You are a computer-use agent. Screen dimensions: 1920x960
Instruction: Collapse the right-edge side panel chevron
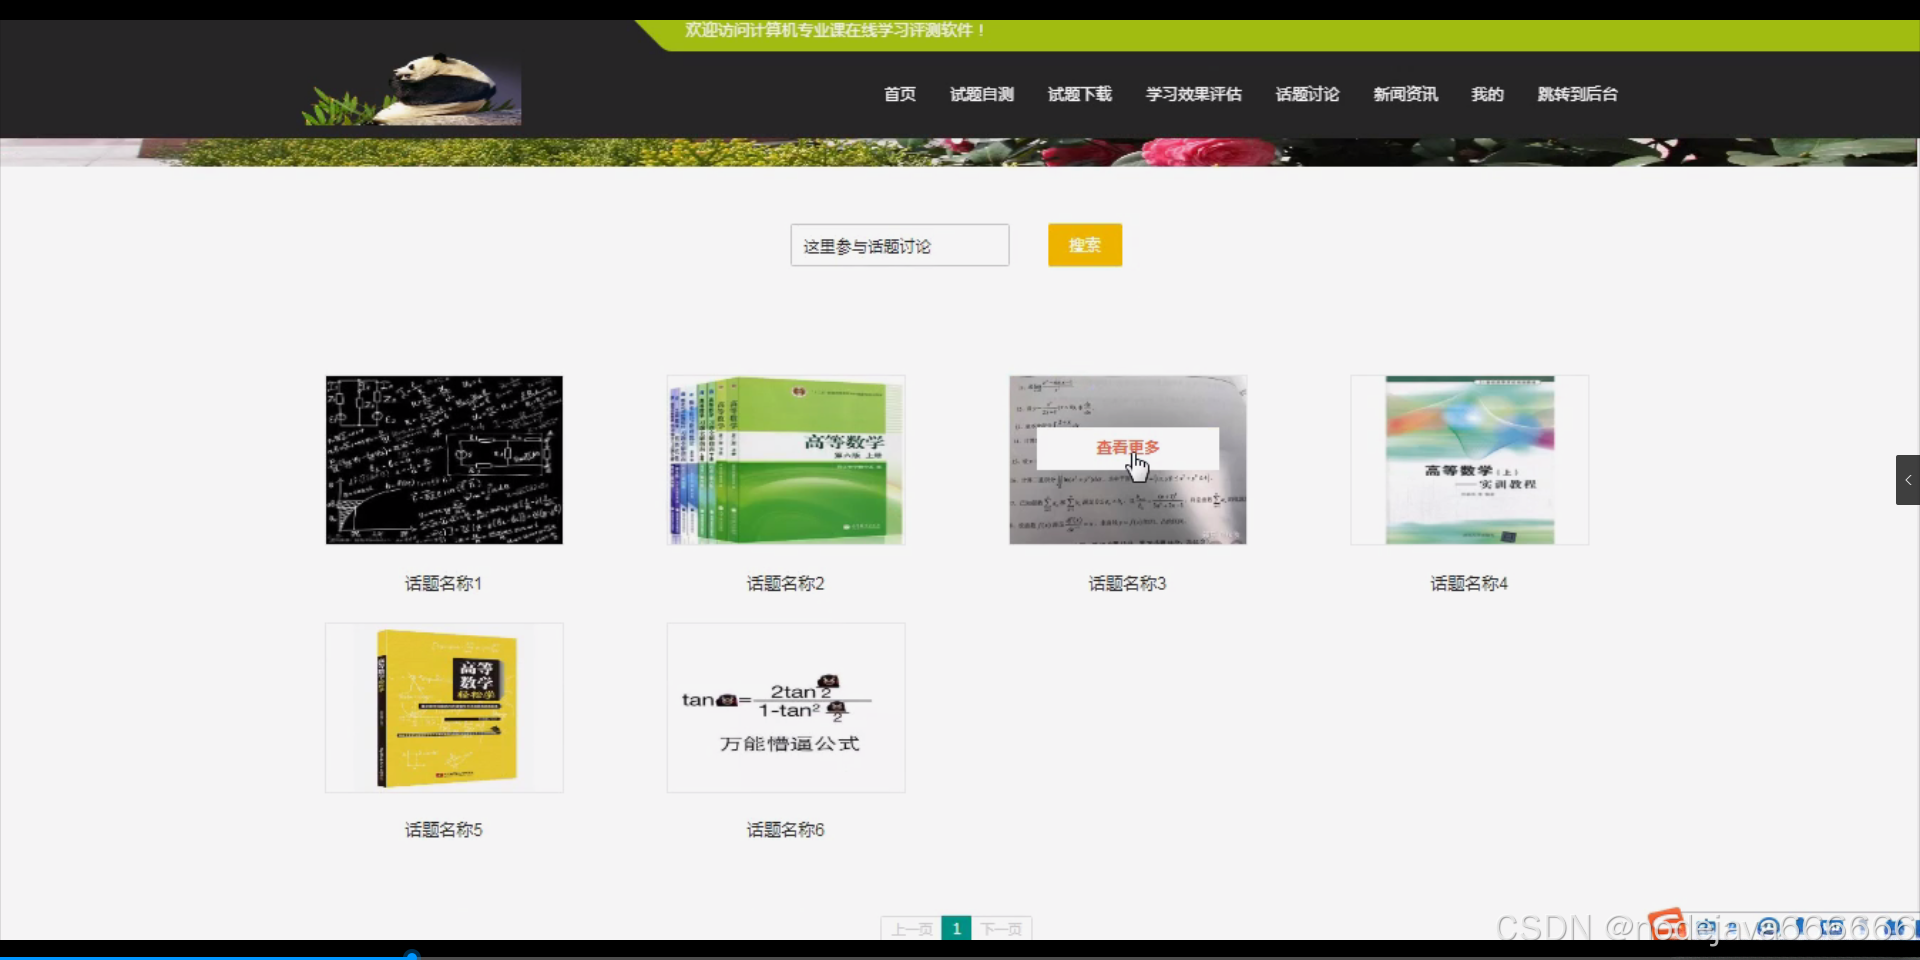[1909, 479]
